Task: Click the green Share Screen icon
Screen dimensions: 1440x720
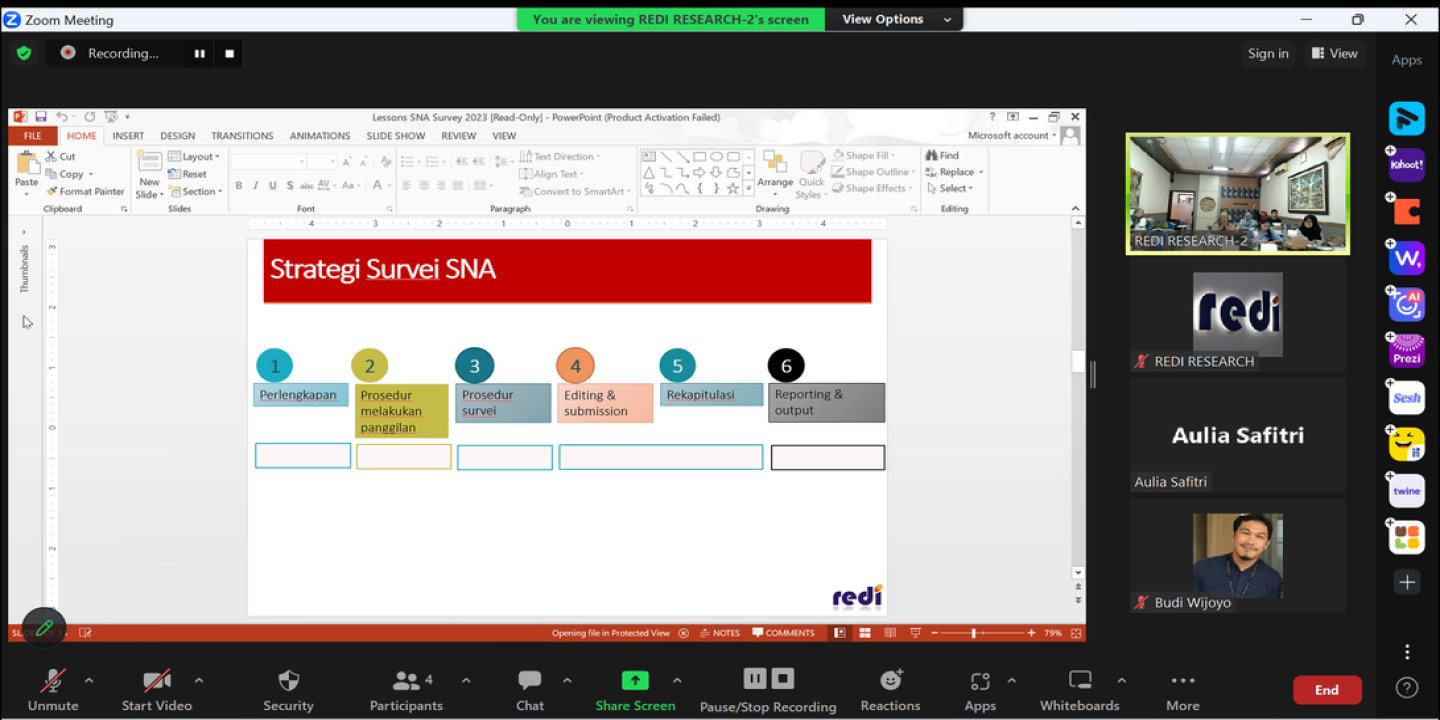Action: pyautogui.click(x=635, y=680)
